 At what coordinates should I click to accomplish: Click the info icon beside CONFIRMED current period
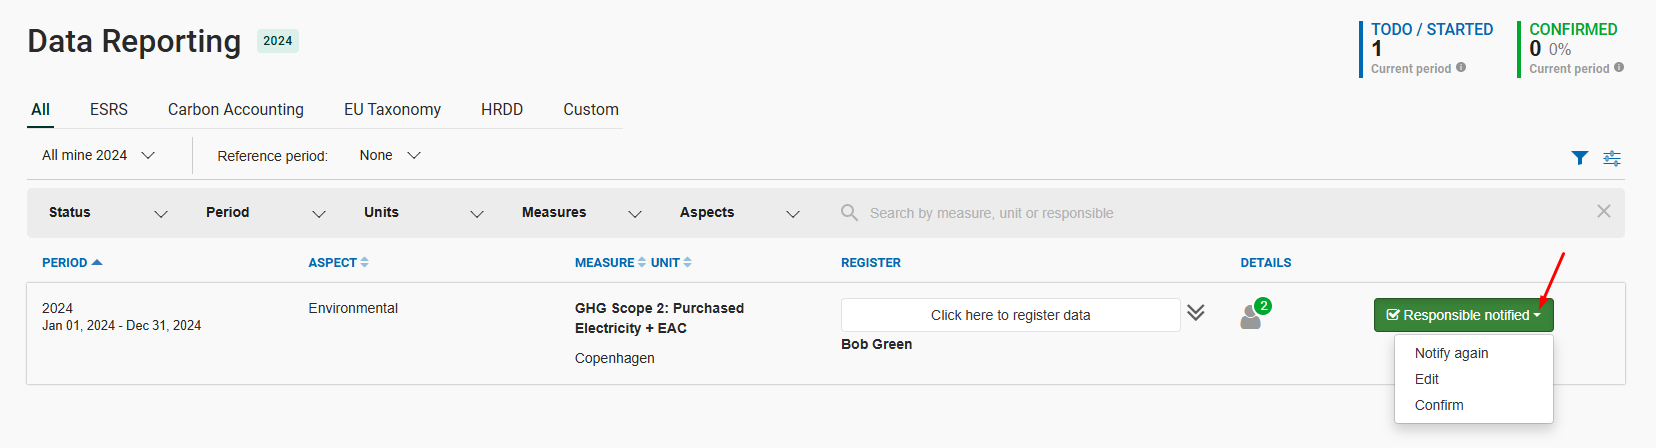(x=1619, y=68)
